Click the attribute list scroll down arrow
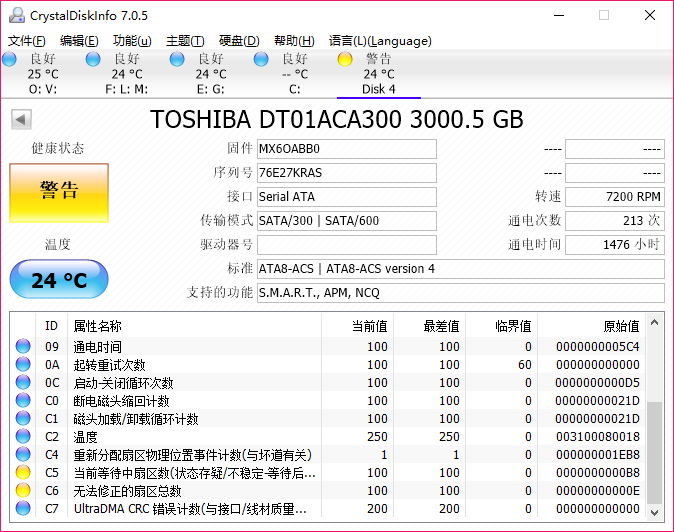Screen dimensions: 674x532 [x=654, y=512]
